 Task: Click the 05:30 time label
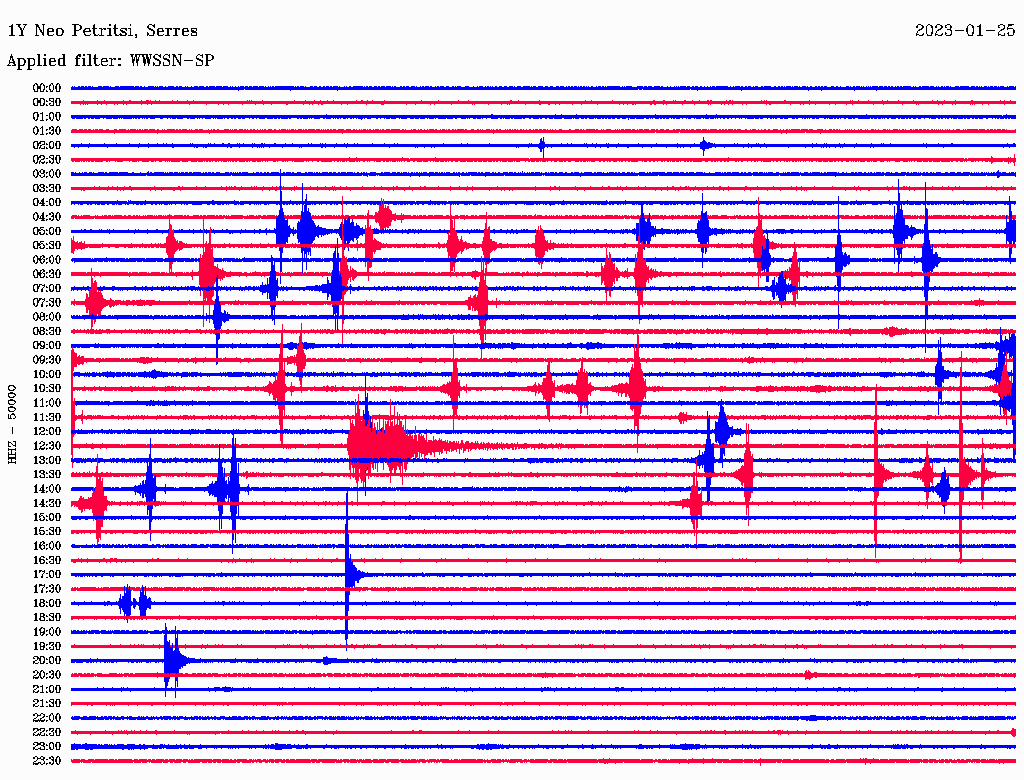(46, 246)
